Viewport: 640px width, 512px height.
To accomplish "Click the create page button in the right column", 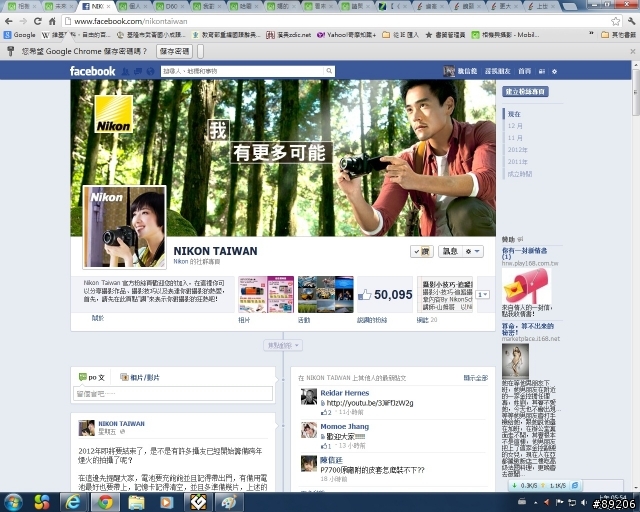I will [525, 91].
